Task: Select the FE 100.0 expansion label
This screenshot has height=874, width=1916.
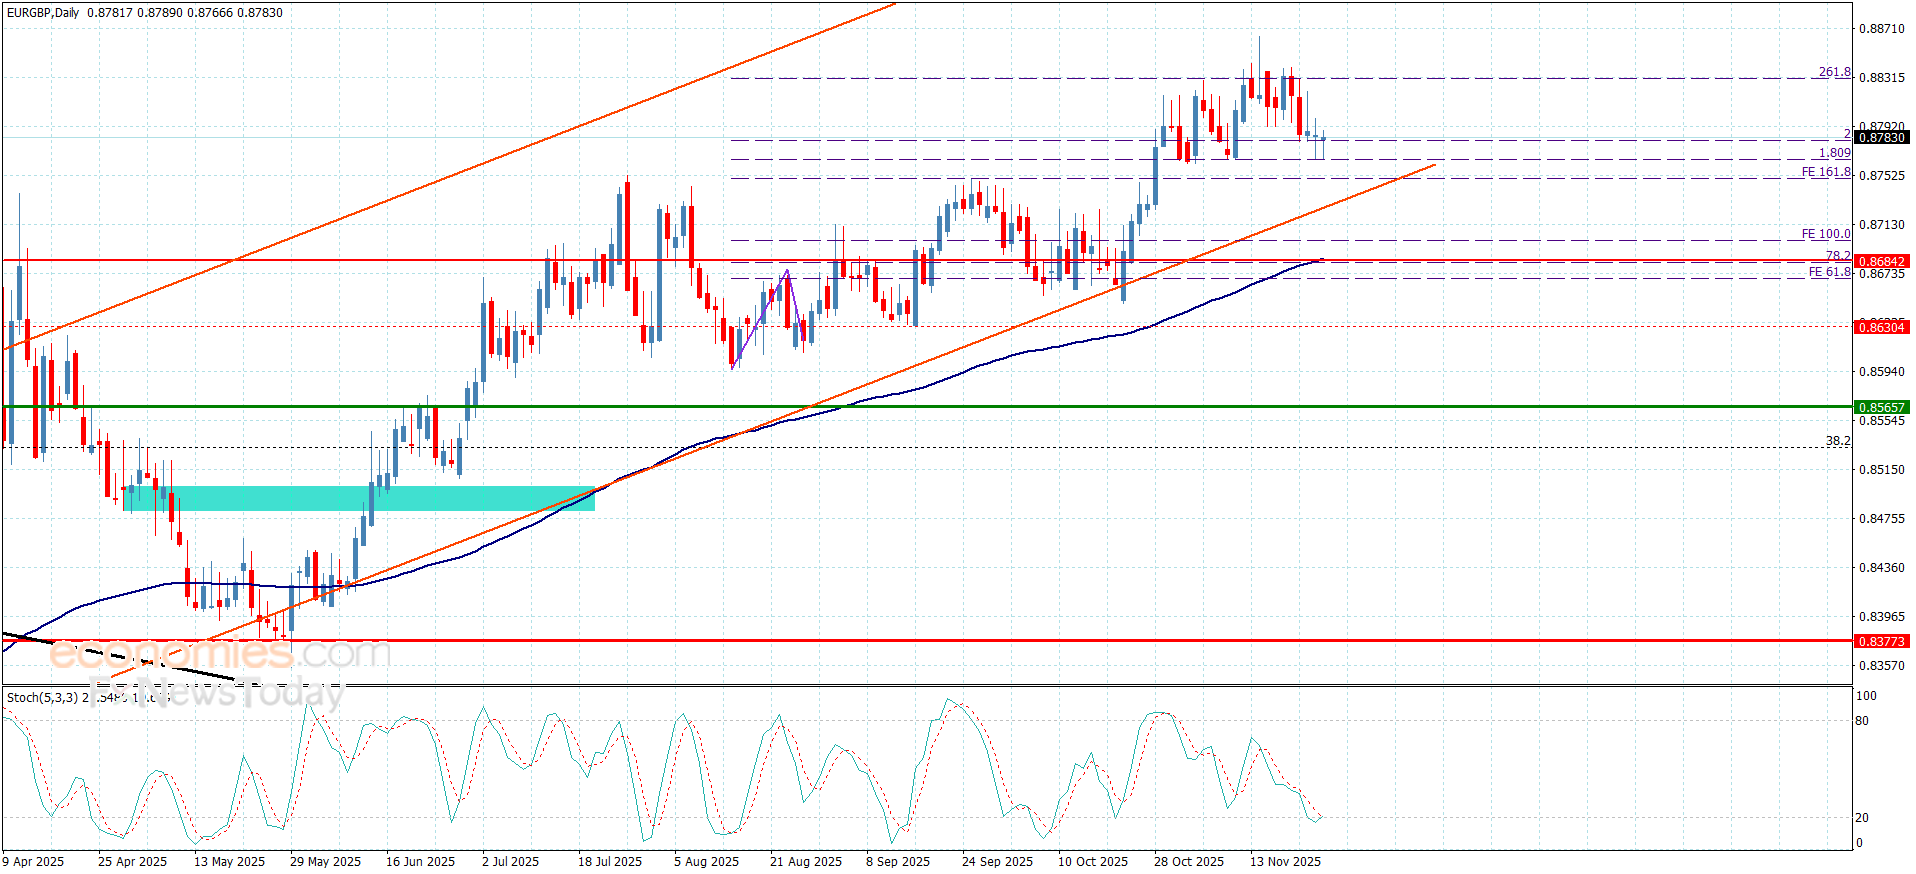Action: click(x=1825, y=234)
